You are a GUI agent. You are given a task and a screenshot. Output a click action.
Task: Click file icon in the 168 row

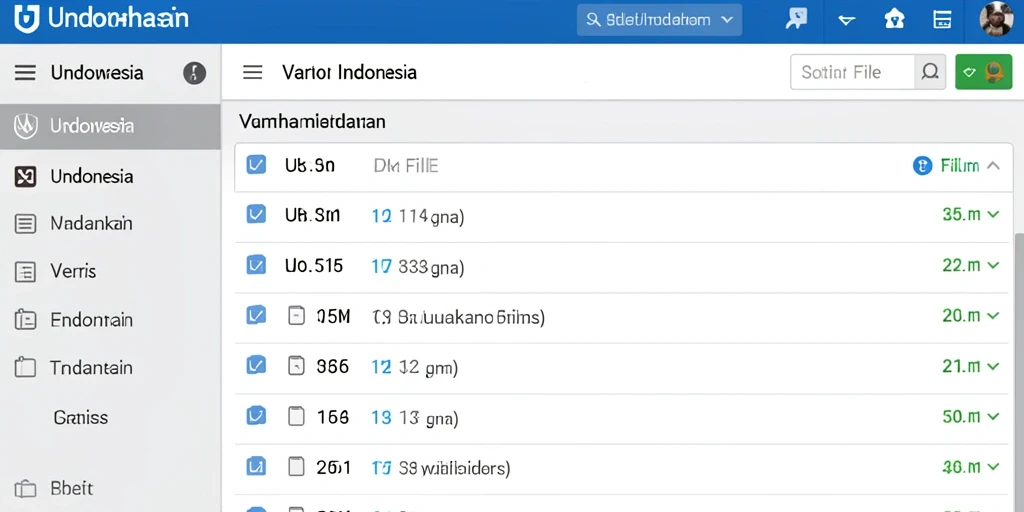[296, 416]
